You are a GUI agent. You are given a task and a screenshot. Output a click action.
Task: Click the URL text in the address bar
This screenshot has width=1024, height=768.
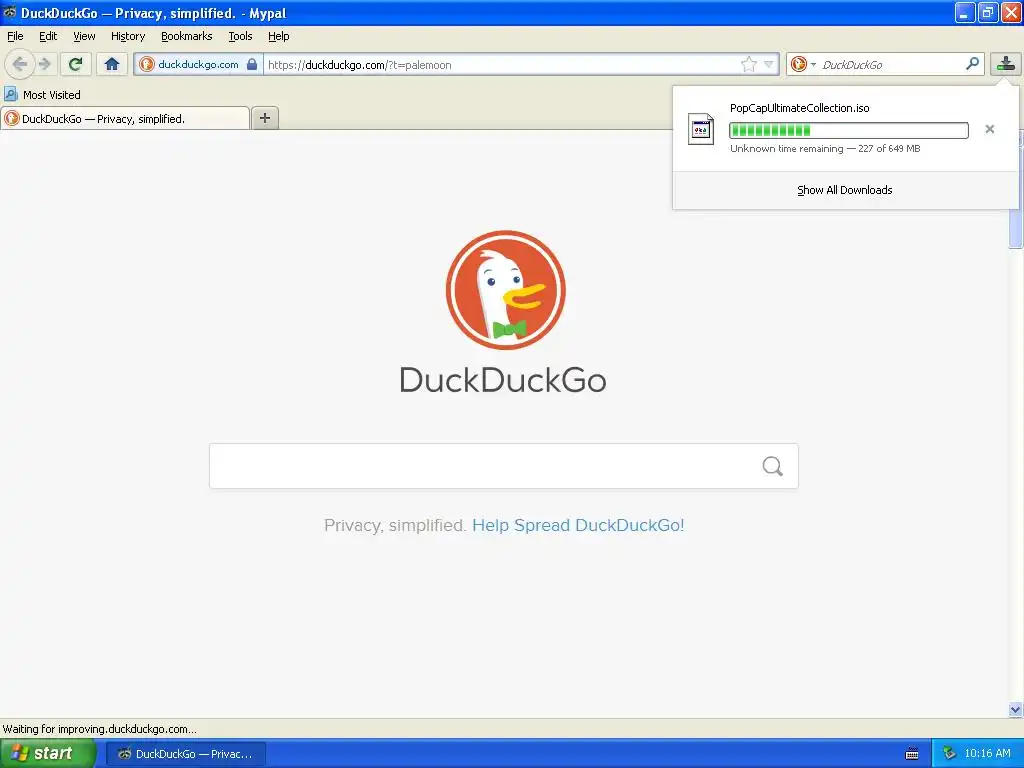pos(359,65)
